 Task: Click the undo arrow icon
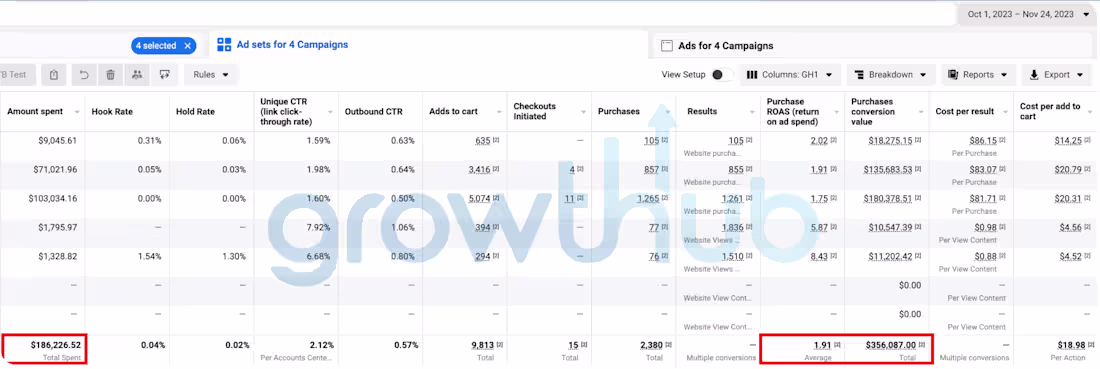pos(83,74)
